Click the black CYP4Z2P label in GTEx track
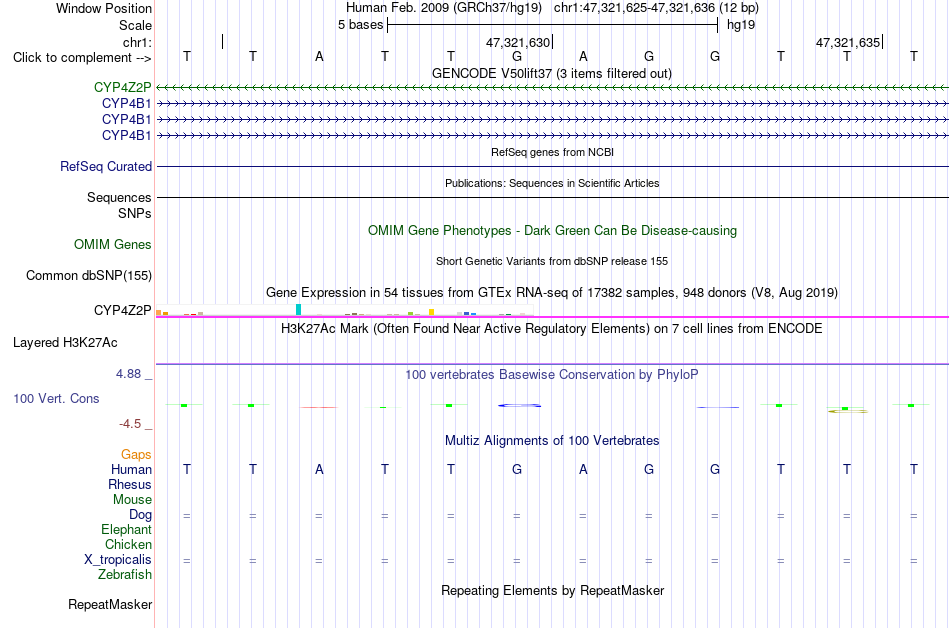This screenshot has width=950, height=628. tap(122, 310)
